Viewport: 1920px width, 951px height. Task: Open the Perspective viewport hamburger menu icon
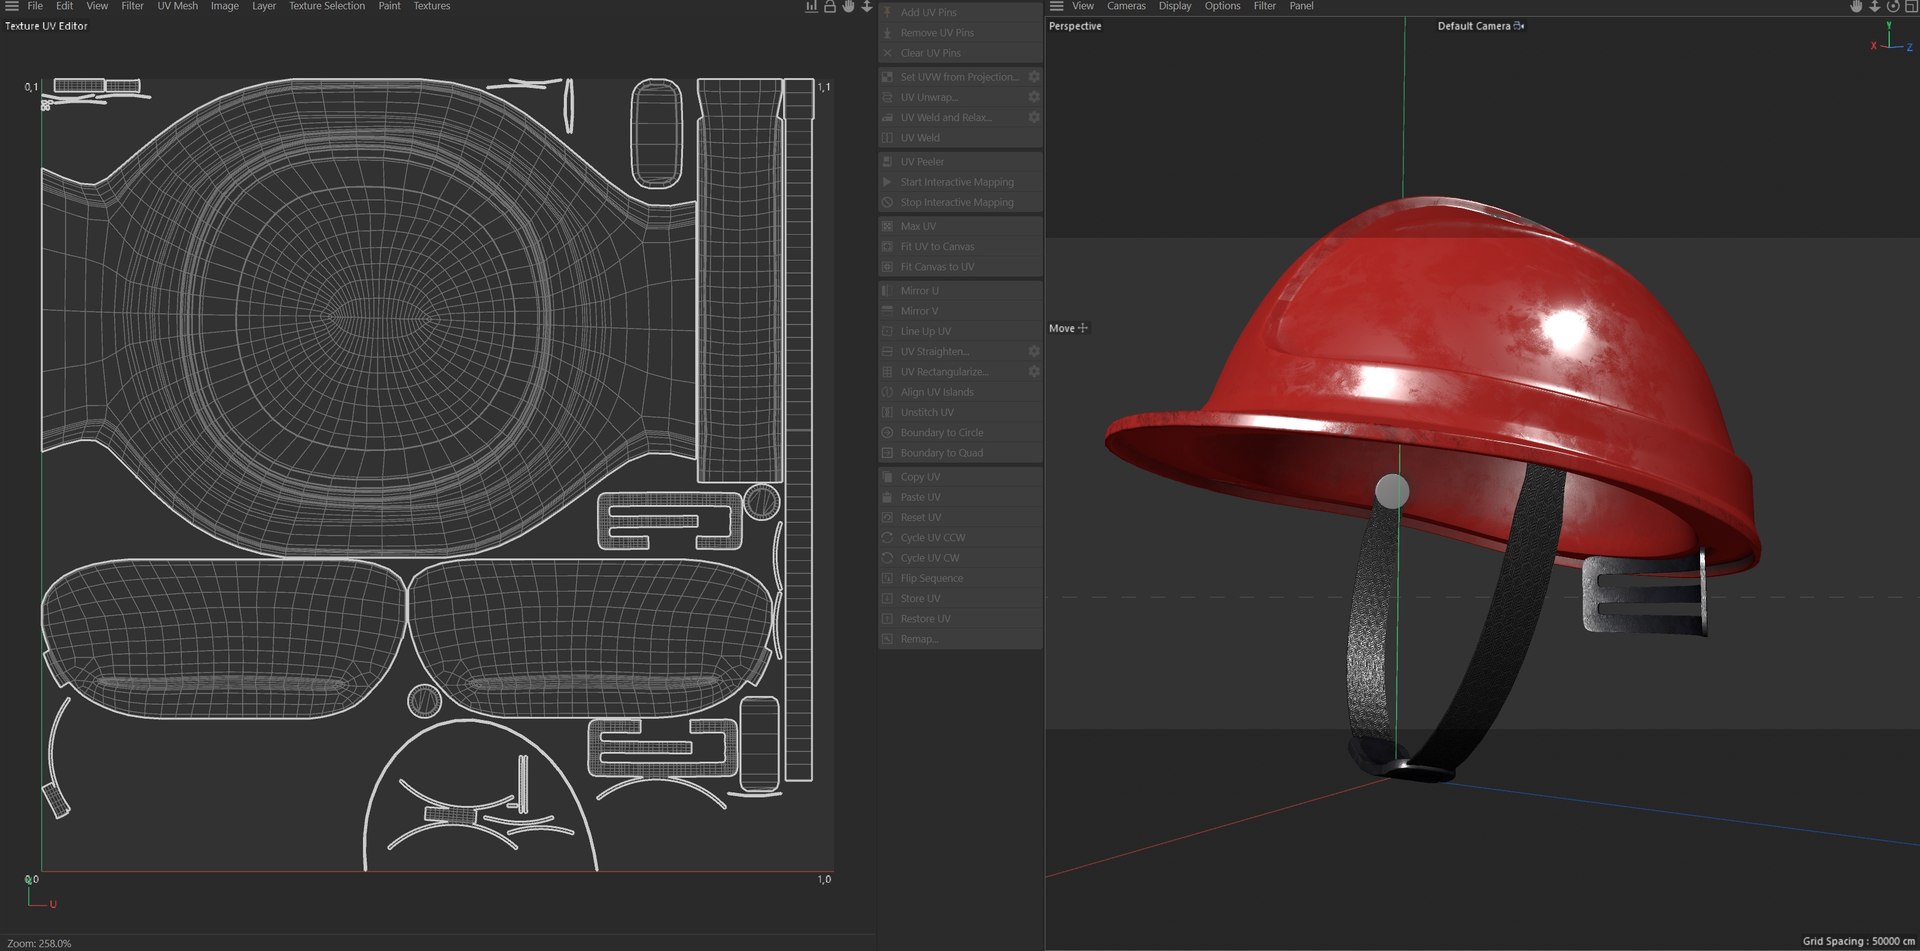coord(1056,6)
